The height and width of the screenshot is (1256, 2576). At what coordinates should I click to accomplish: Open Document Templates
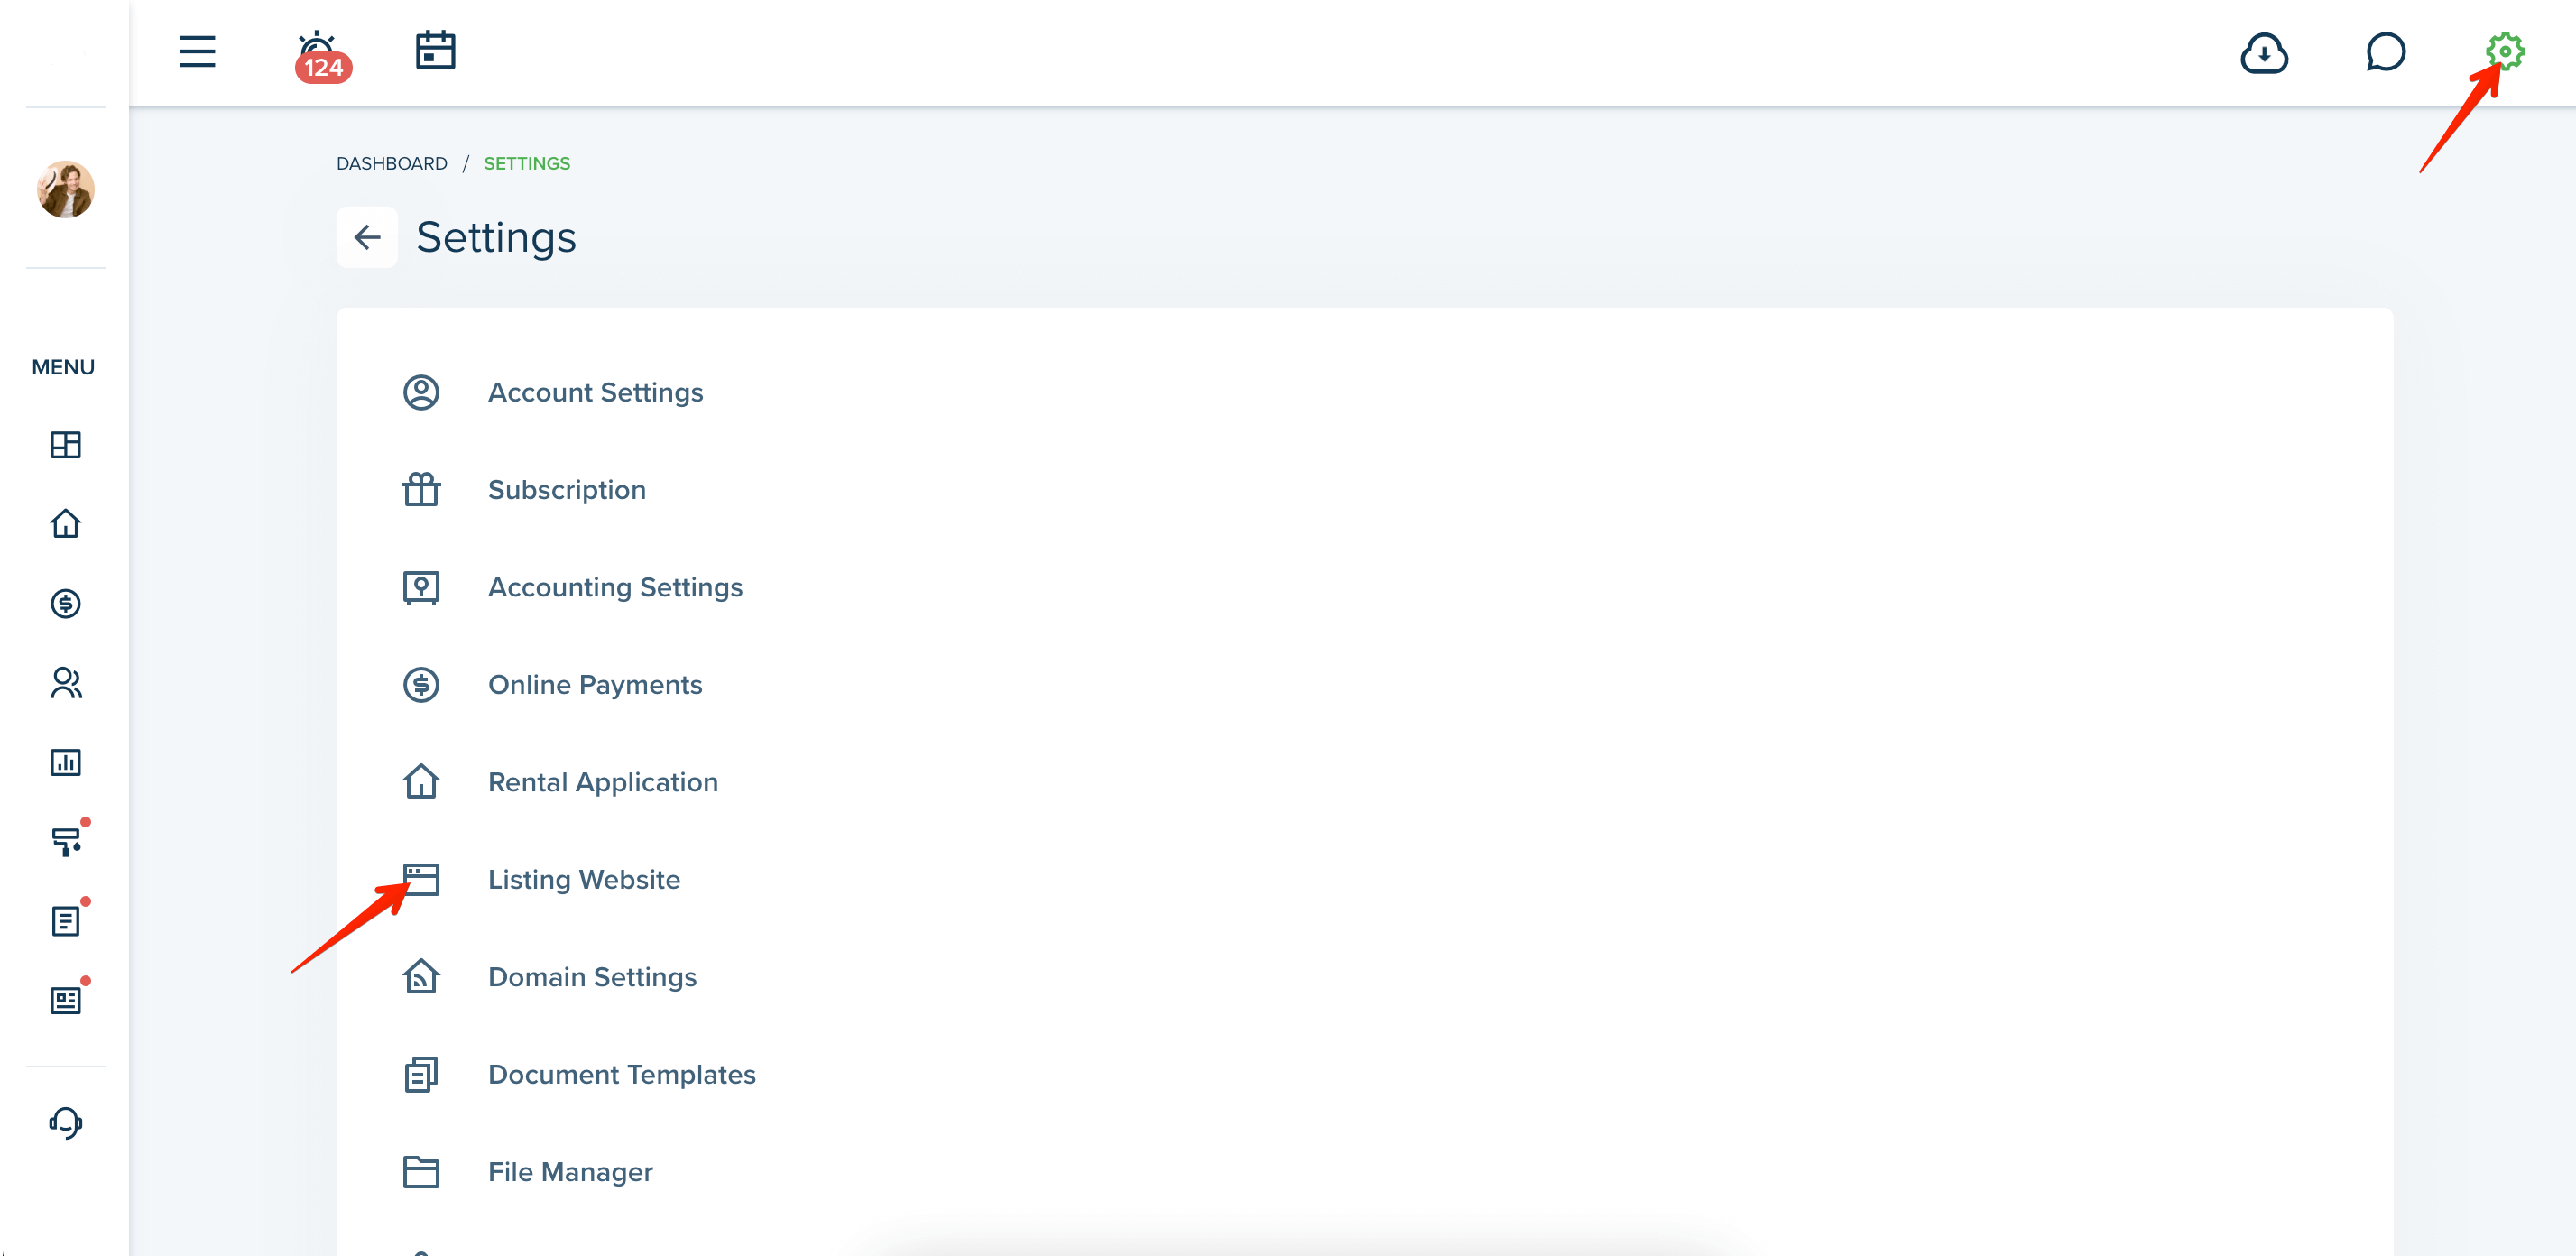622,1075
